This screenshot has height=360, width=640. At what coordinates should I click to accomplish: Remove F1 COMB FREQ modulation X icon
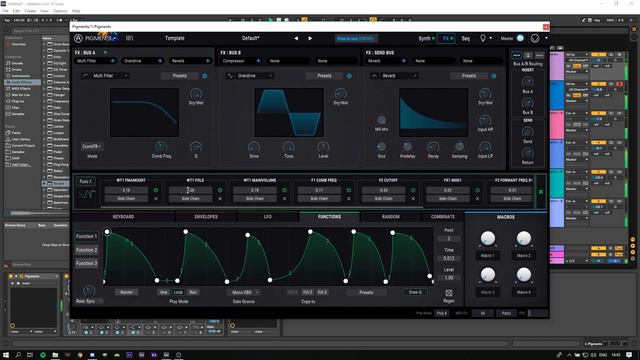(349, 199)
